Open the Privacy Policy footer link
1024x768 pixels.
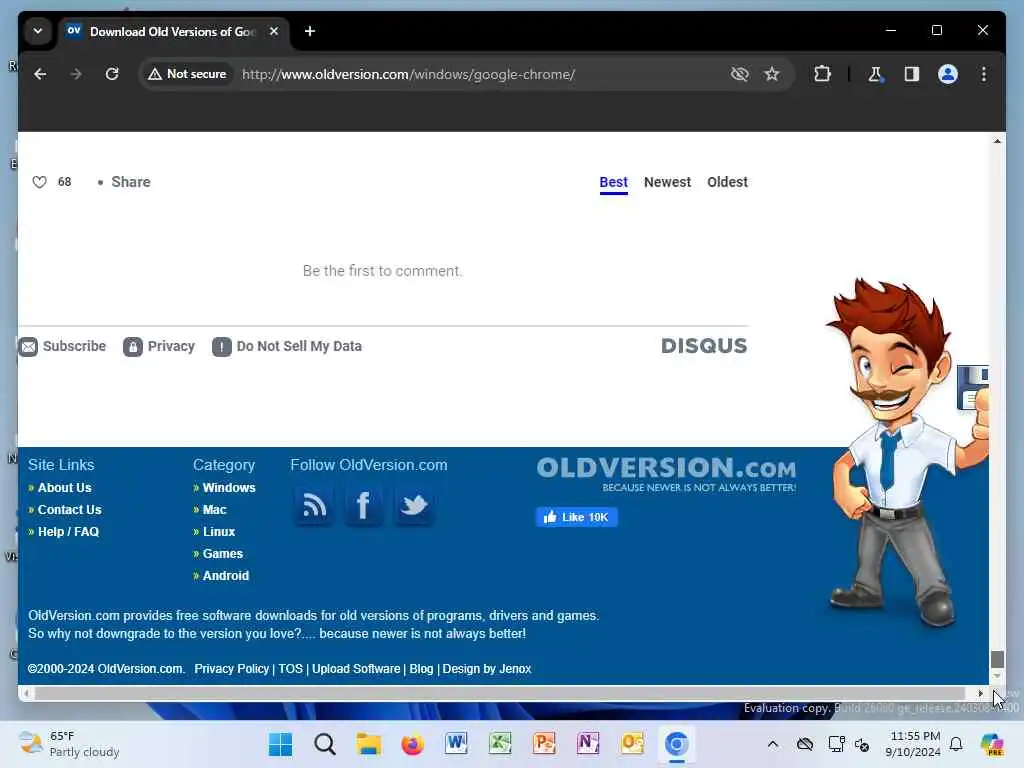(x=231, y=669)
